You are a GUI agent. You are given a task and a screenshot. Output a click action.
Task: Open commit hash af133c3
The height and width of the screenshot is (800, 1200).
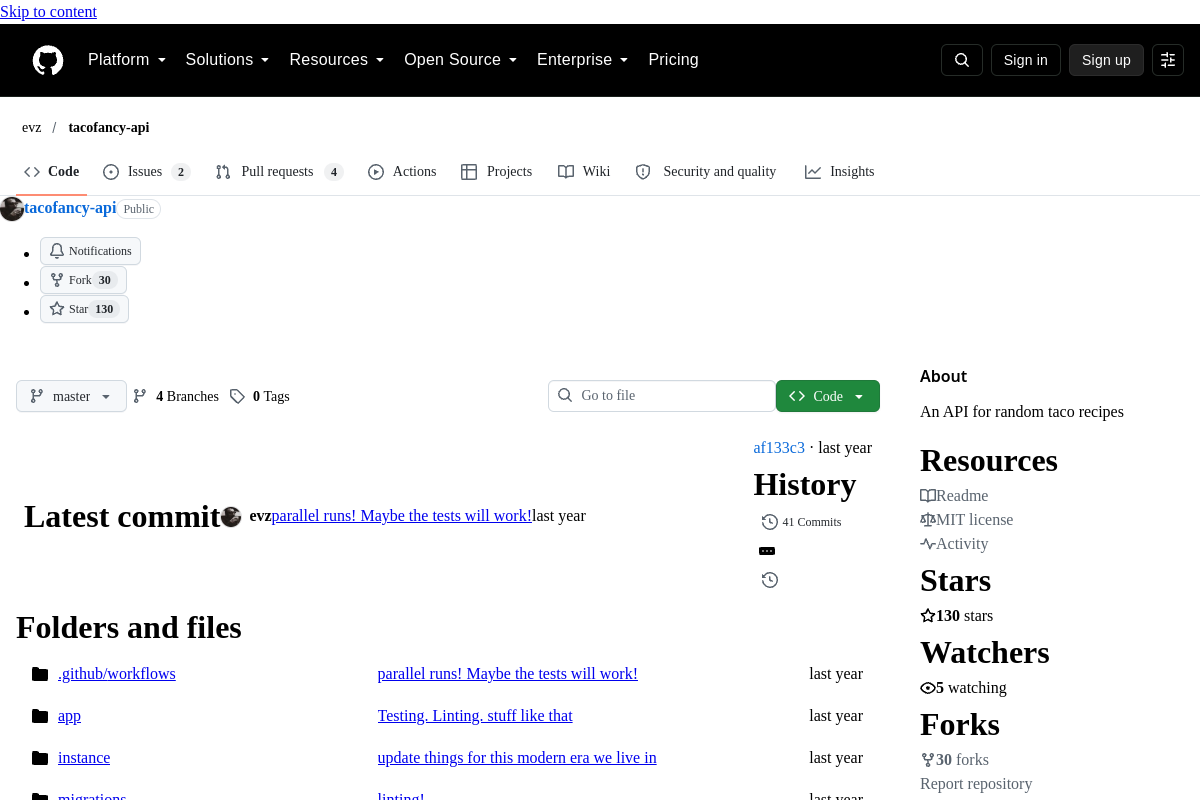779,448
